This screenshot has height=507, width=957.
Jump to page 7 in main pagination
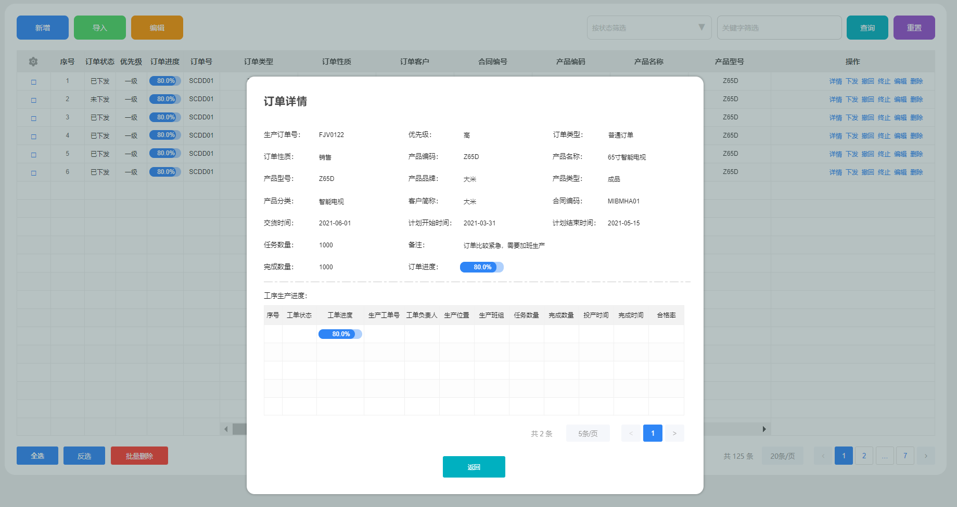[x=905, y=456]
